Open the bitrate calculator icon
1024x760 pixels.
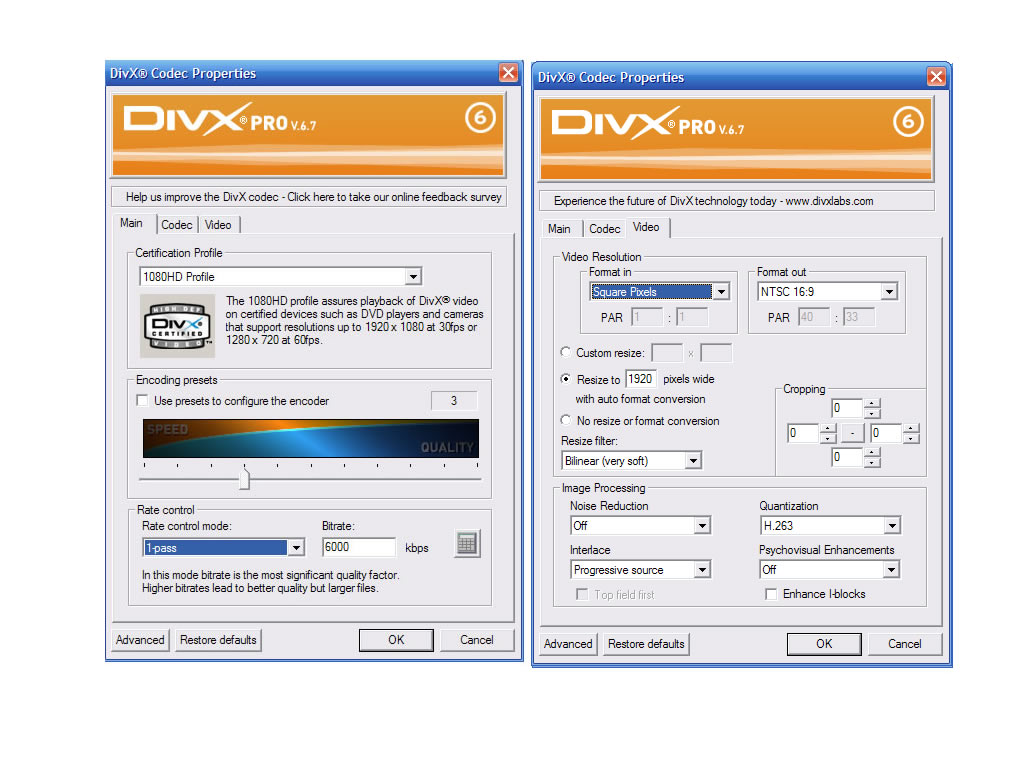[x=467, y=543]
